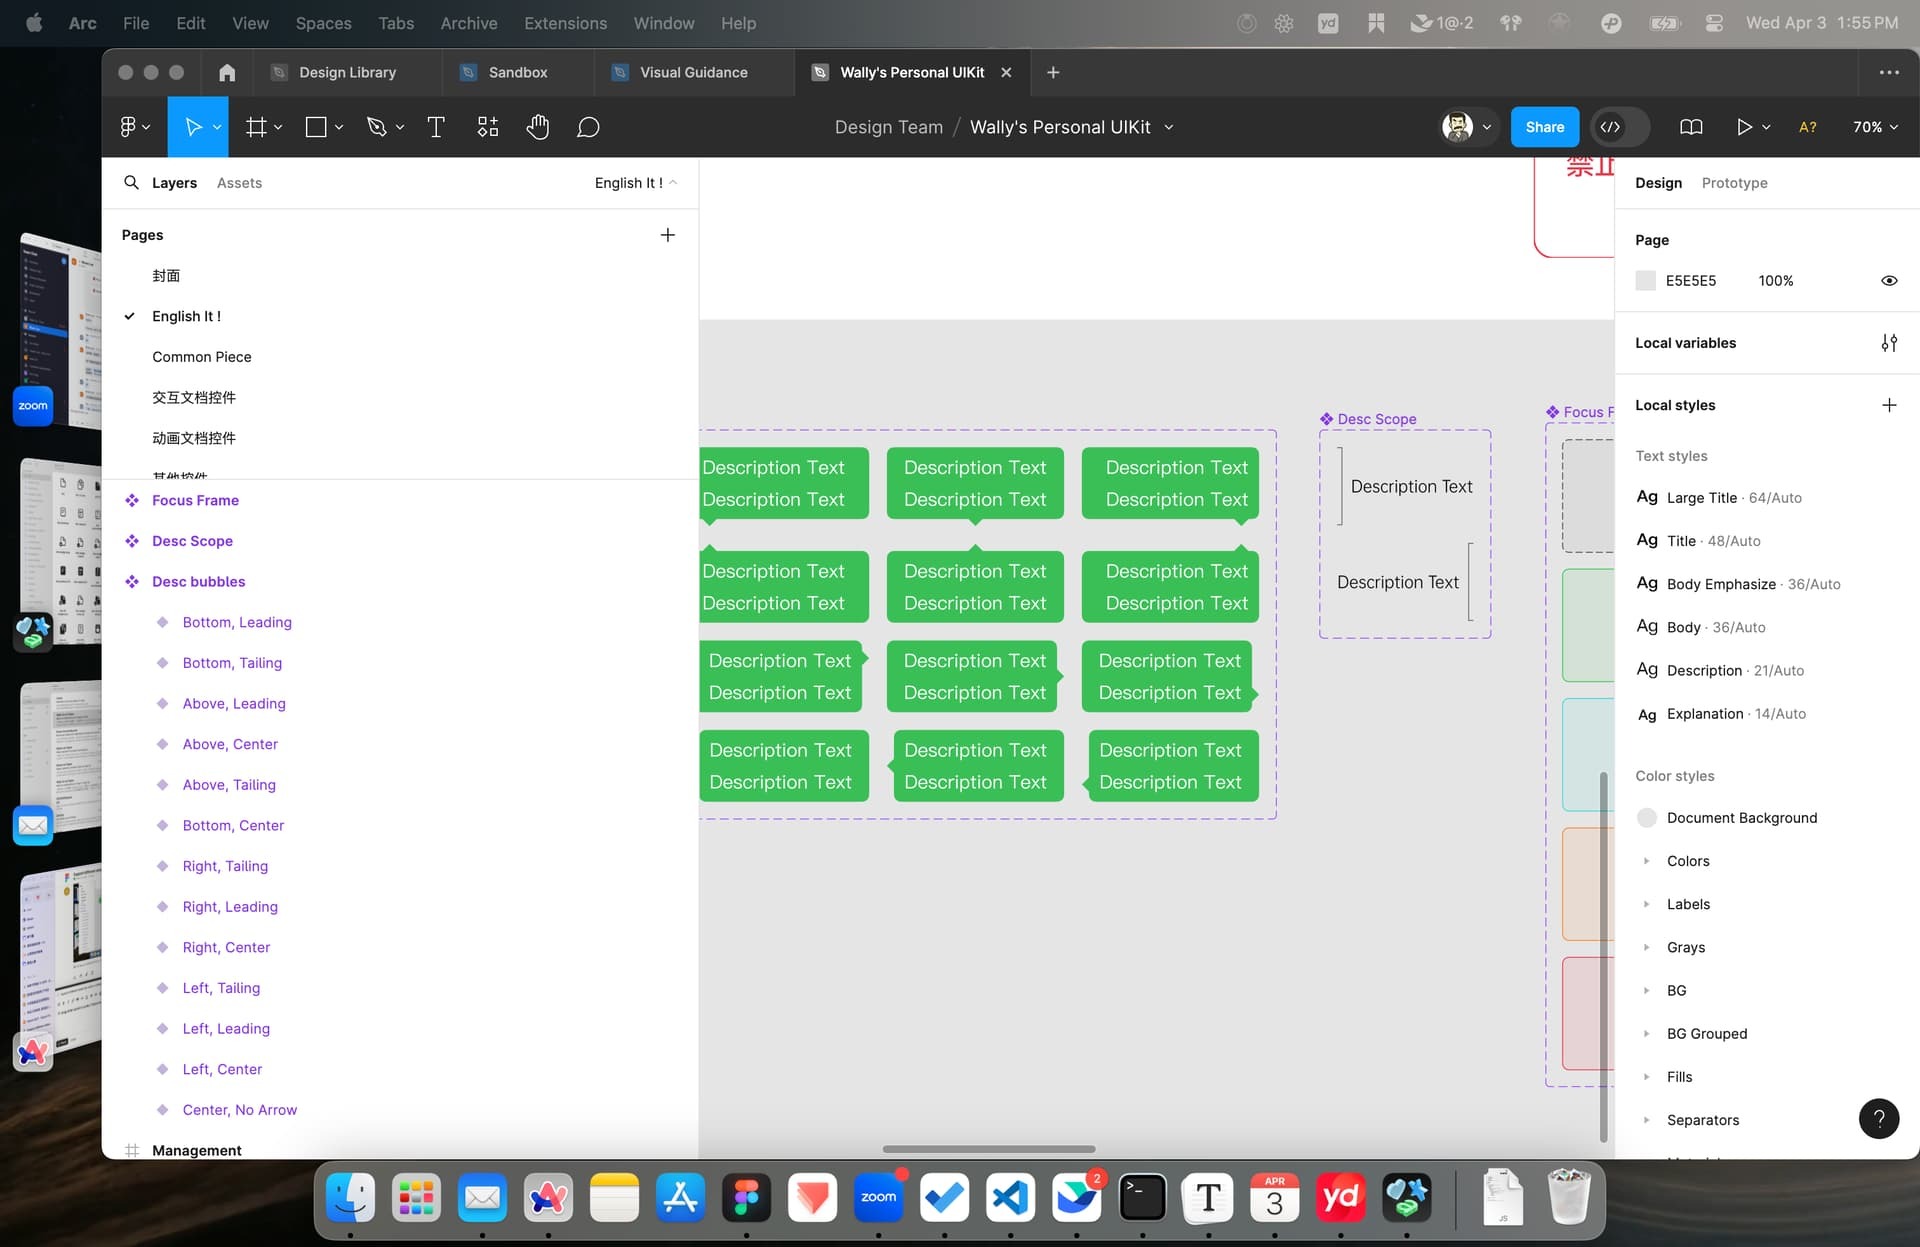Expand the Grays style group
1920x1247 pixels.
(x=1647, y=946)
